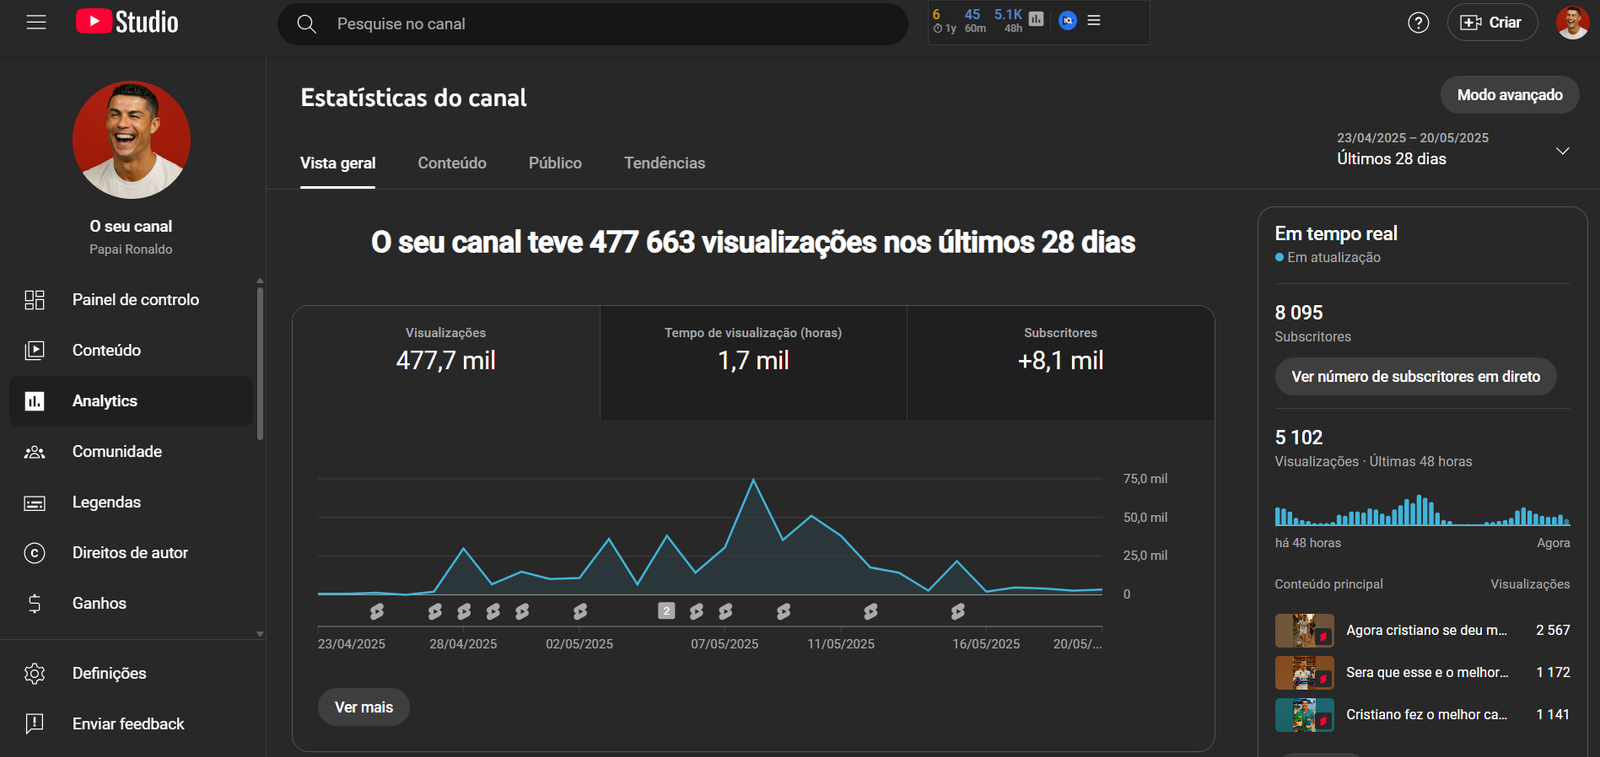Open Legendas sidebar item
The height and width of the screenshot is (757, 1600).
[131, 502]
